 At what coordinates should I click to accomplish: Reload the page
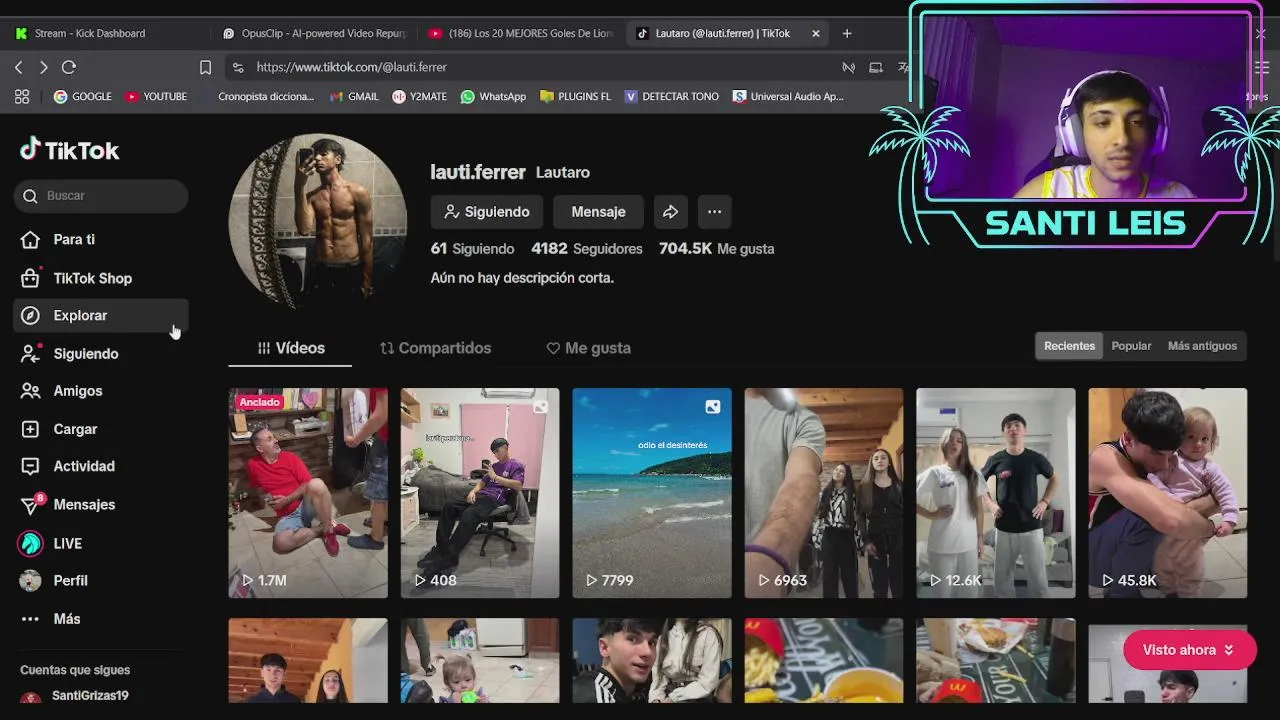pos(69,67)
